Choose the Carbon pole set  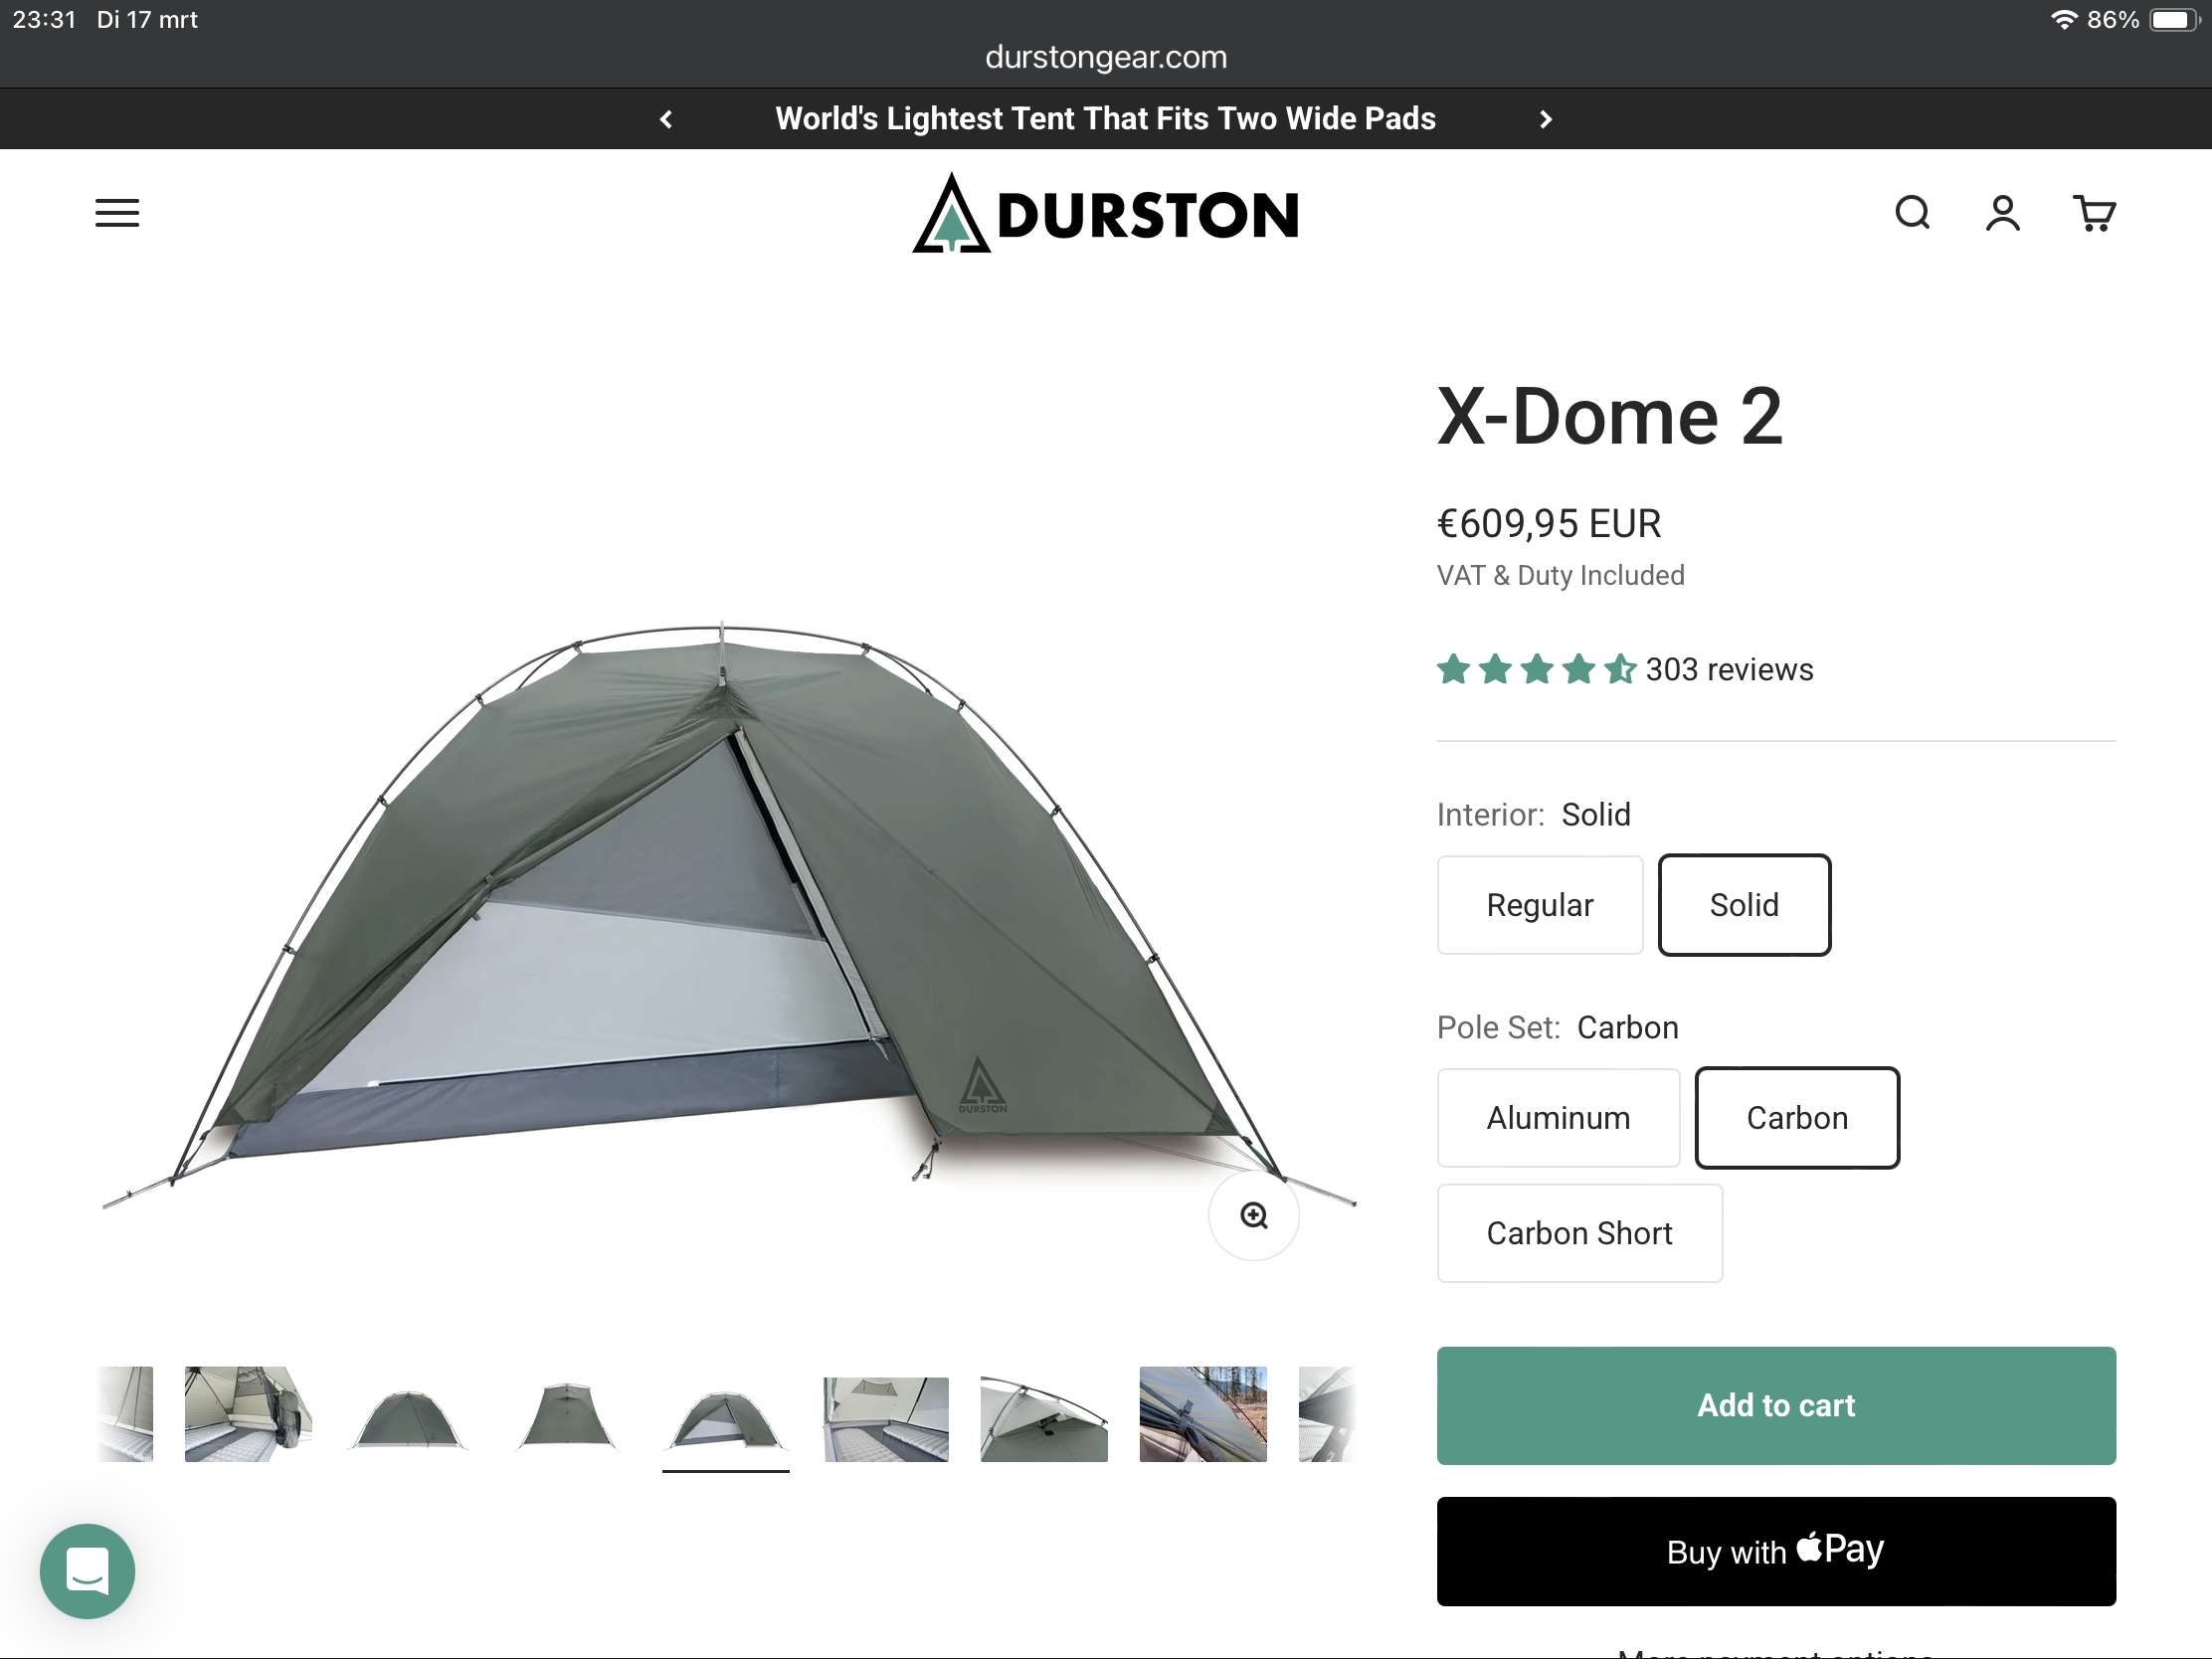click(1797, 1118)
